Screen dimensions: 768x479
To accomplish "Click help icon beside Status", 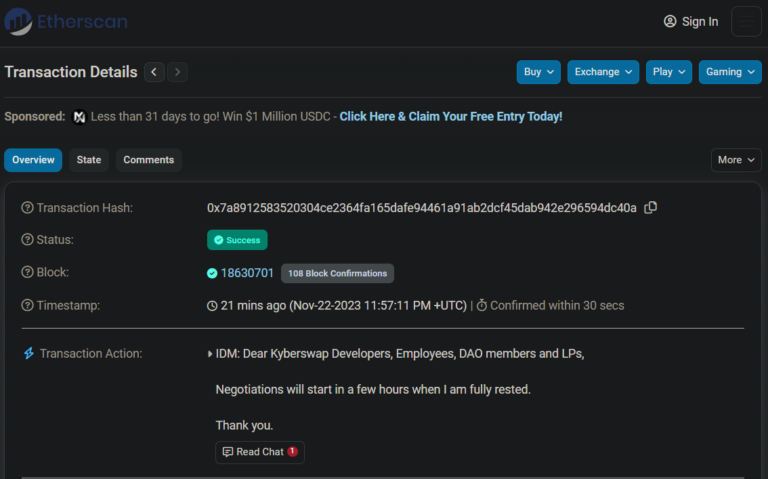I will (x=27, y=240).
